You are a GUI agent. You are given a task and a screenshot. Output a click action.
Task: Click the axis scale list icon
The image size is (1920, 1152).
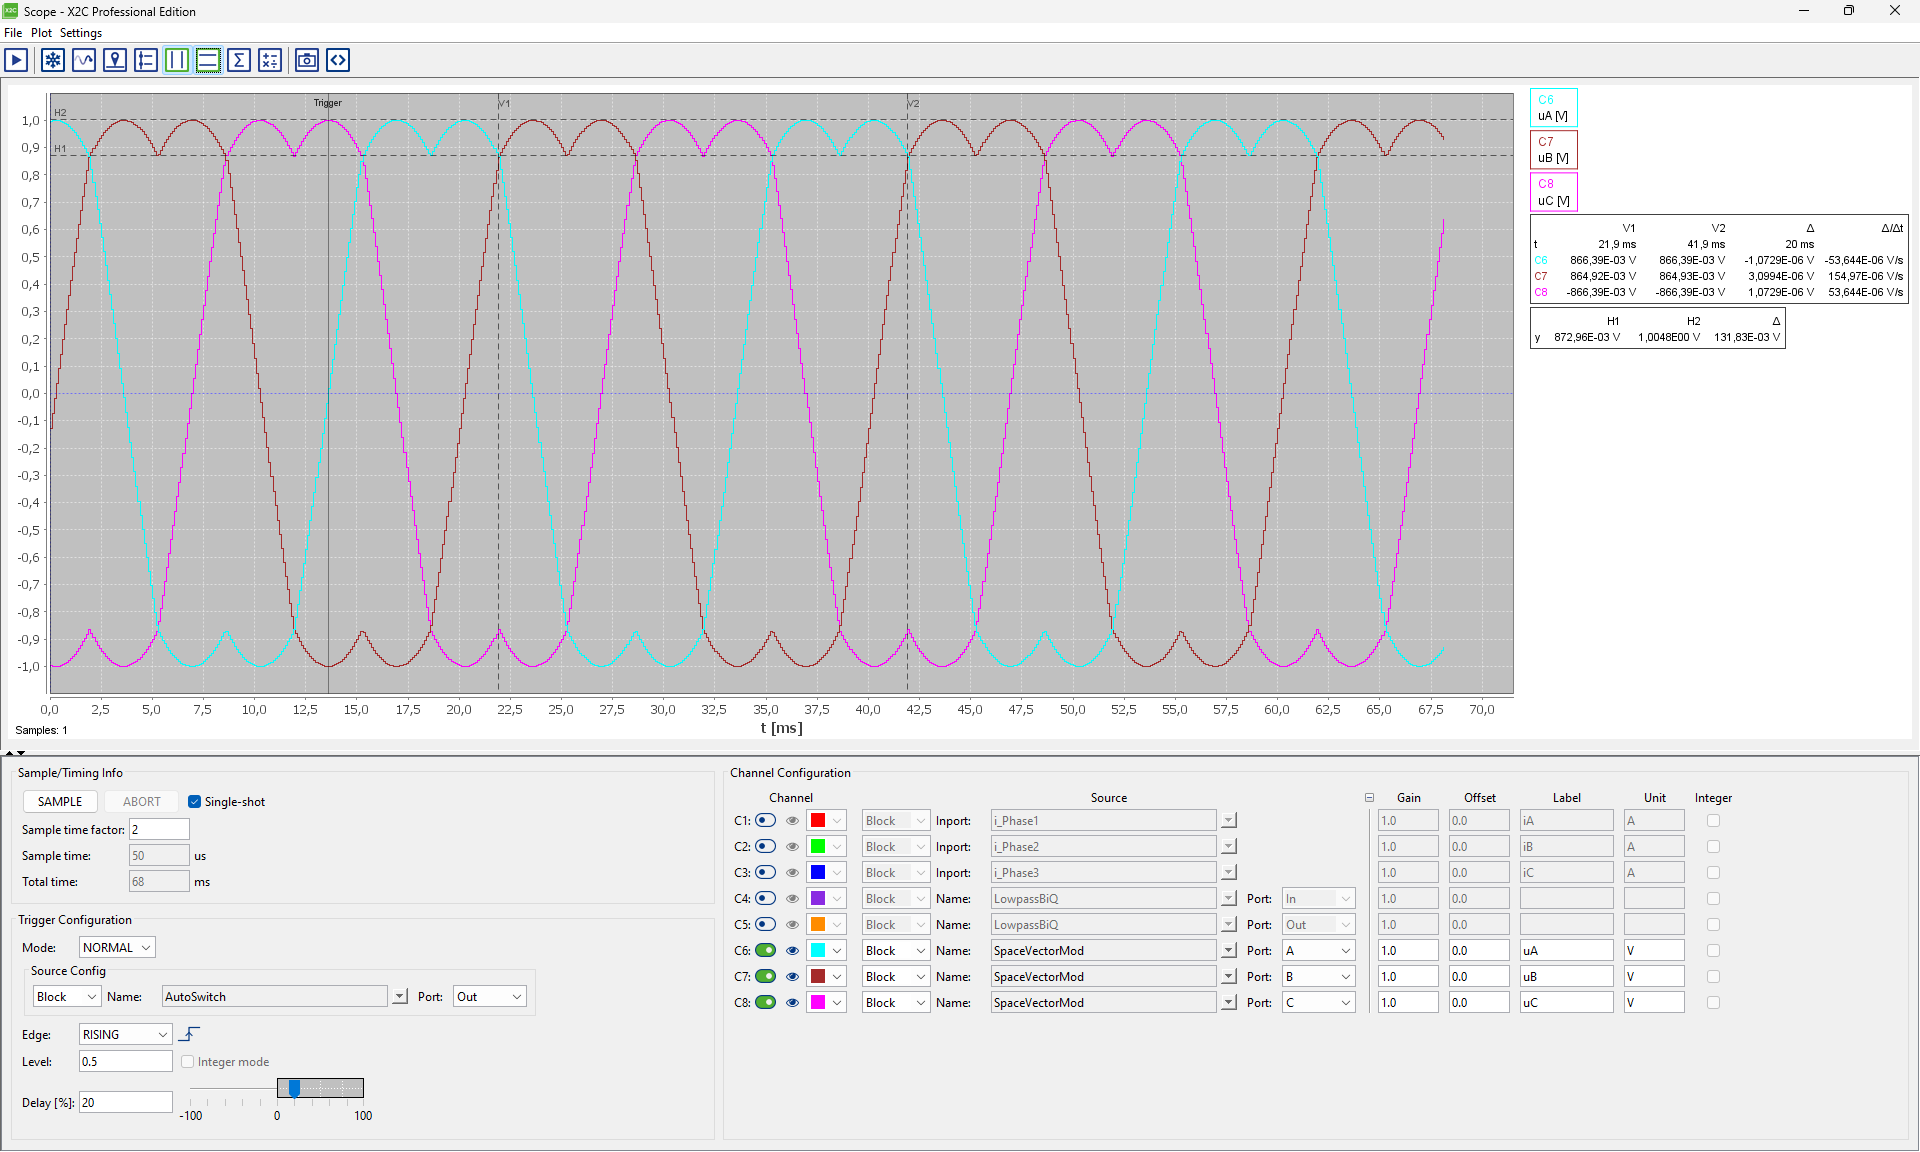tap(146, 60)
